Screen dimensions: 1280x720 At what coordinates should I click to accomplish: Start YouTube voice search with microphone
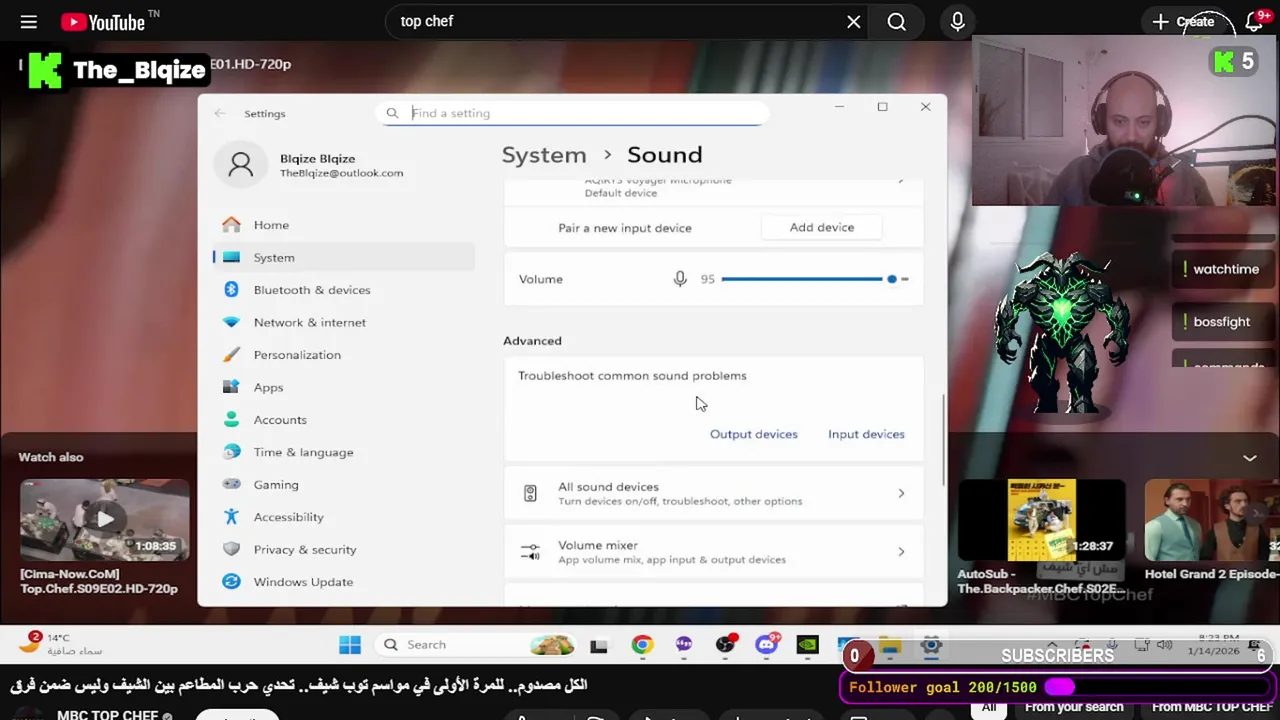pyautogui.click(x=957, y=21)
